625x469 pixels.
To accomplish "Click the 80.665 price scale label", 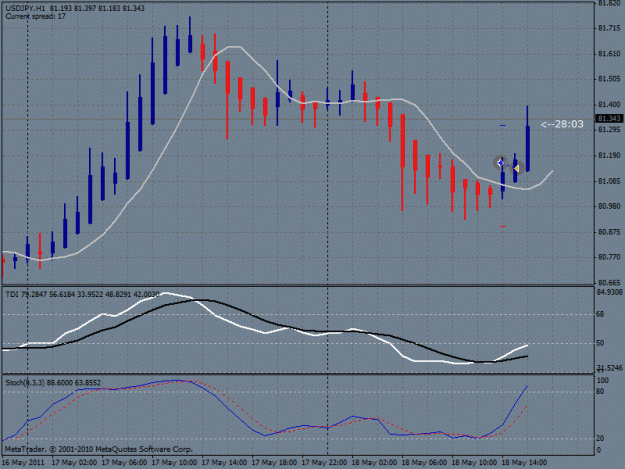I will pyautogui.click(x=609, y=283).
